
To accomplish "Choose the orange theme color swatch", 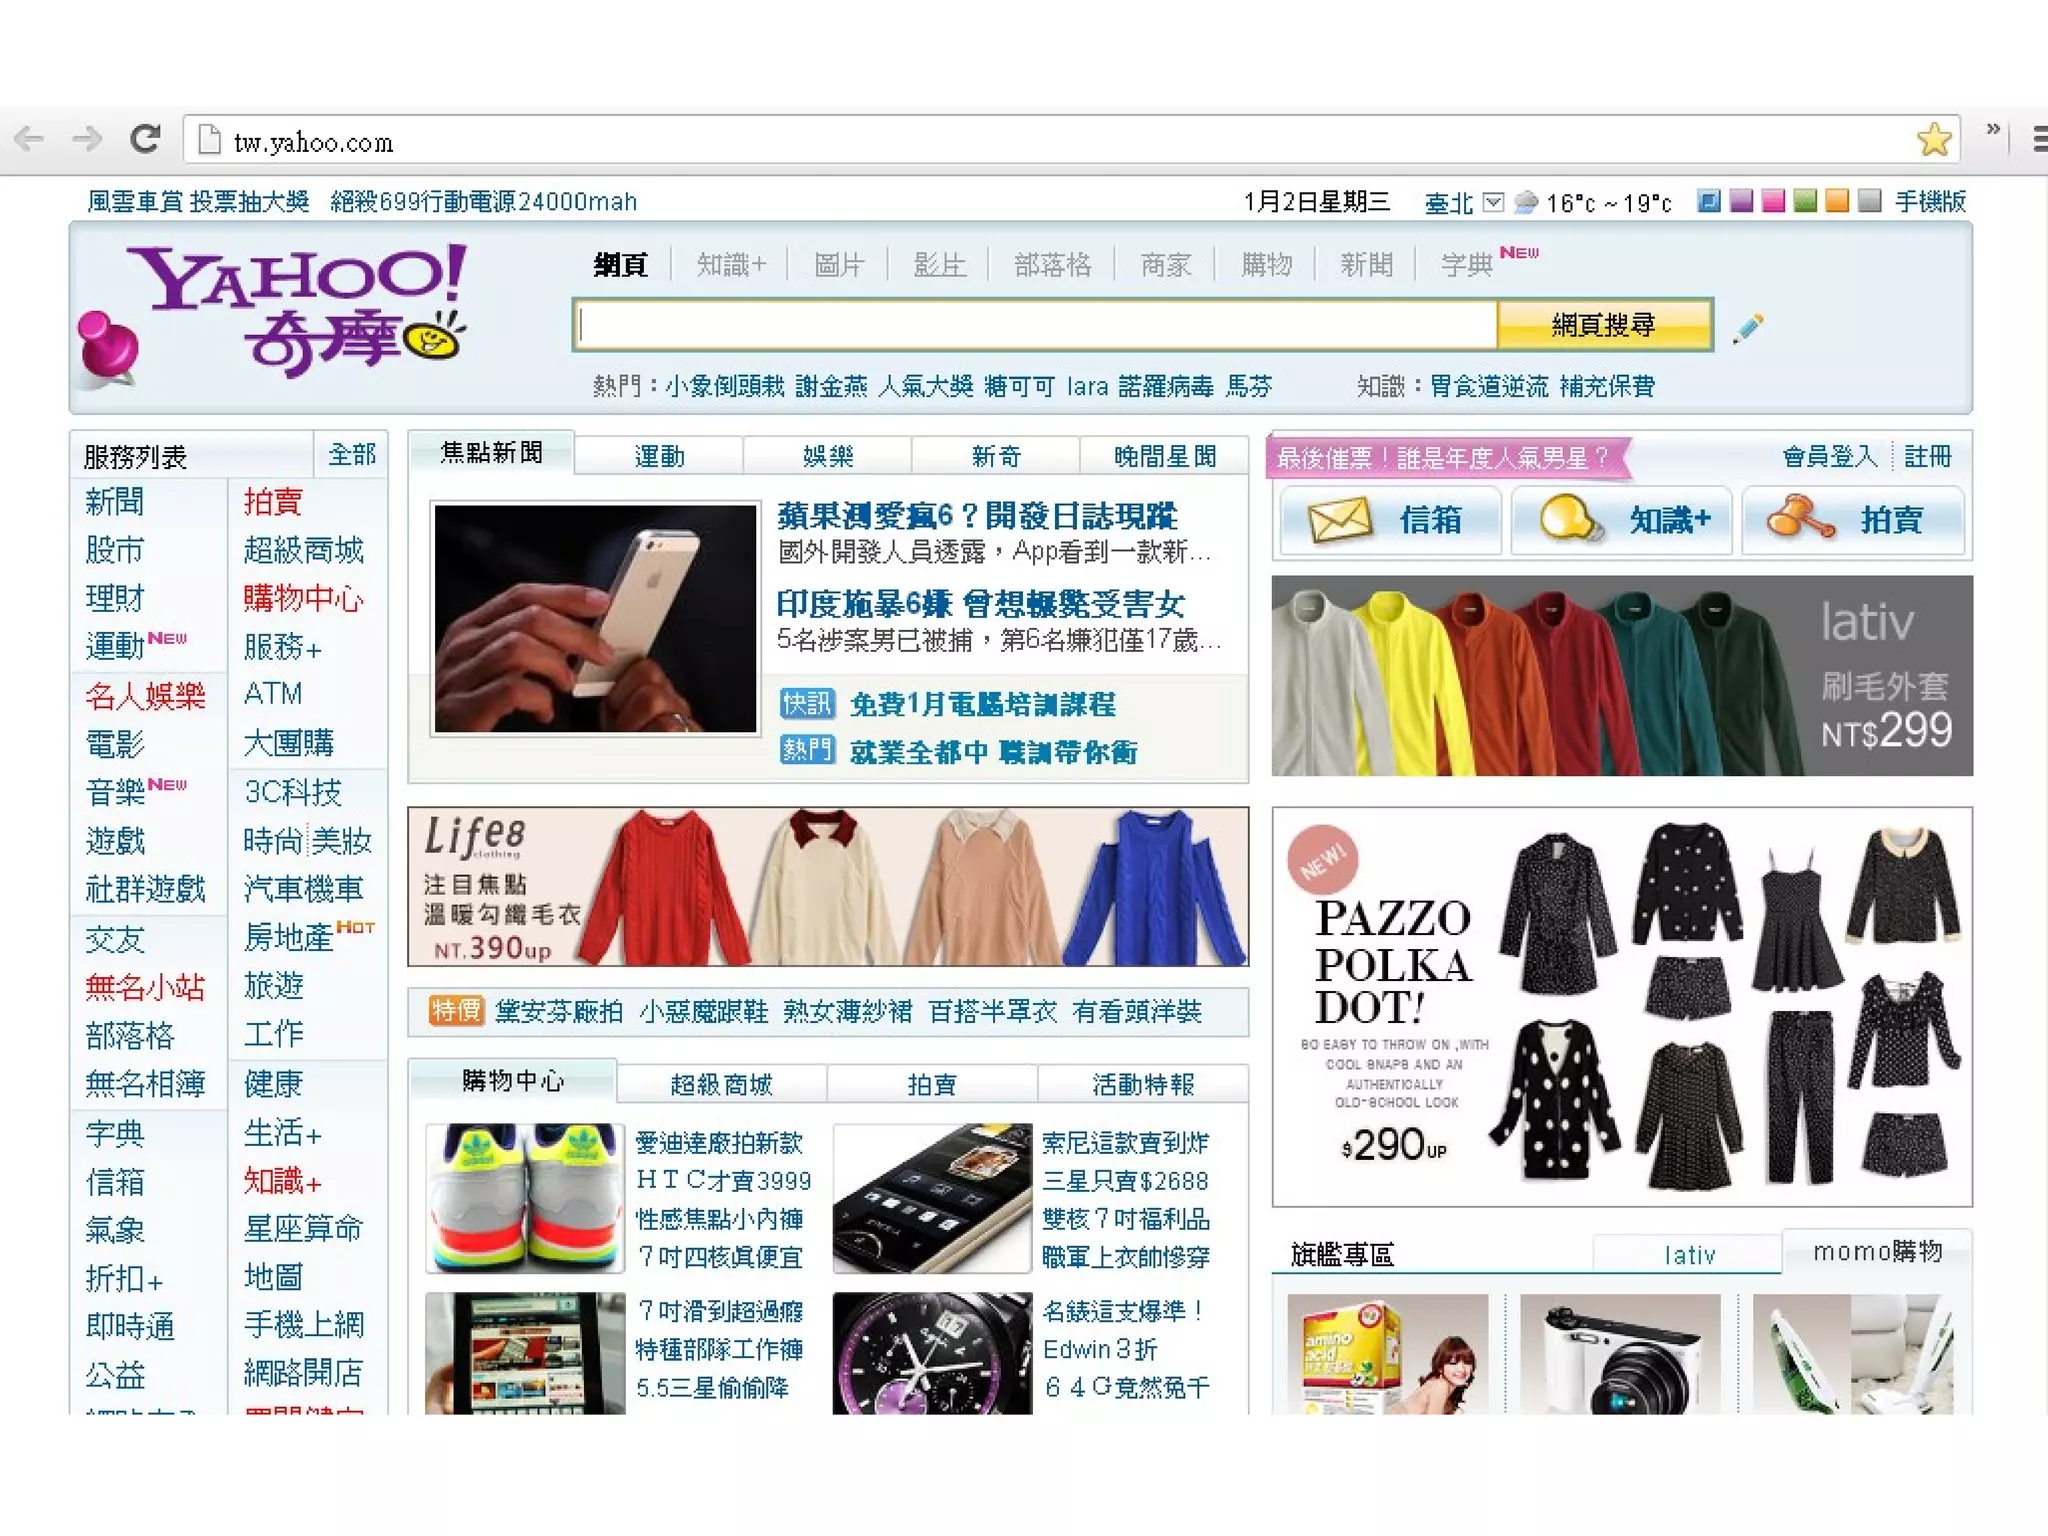I will [1837, 202].
